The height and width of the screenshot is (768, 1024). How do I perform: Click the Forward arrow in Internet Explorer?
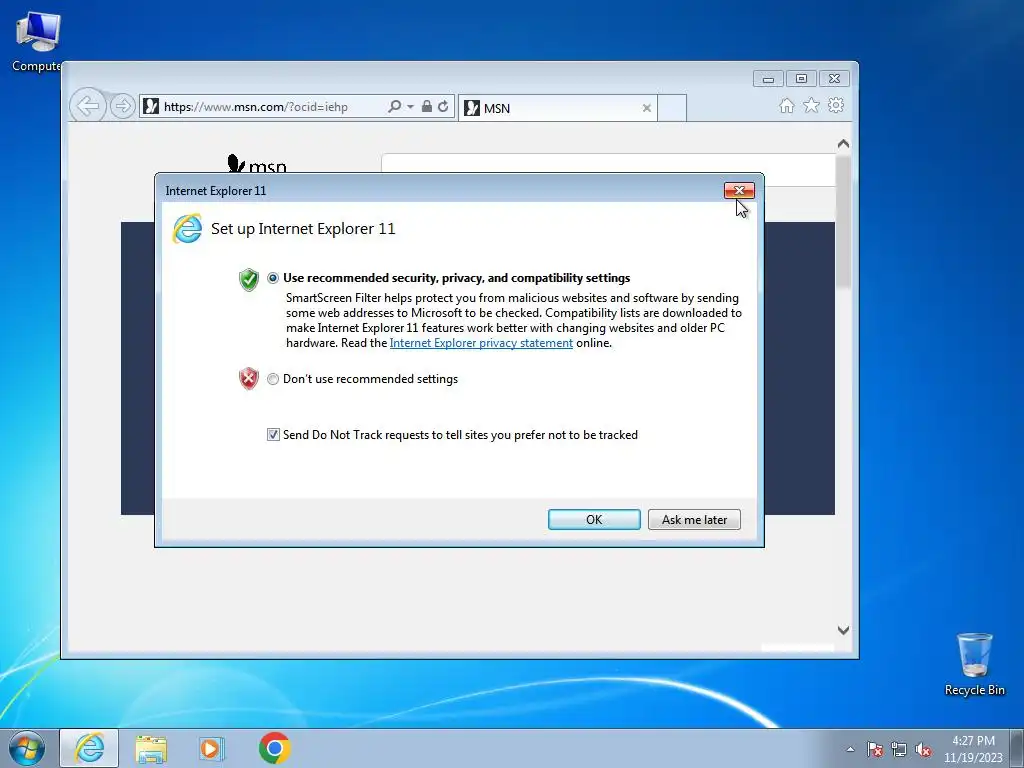pyautogui.click(x=122, y=106)
